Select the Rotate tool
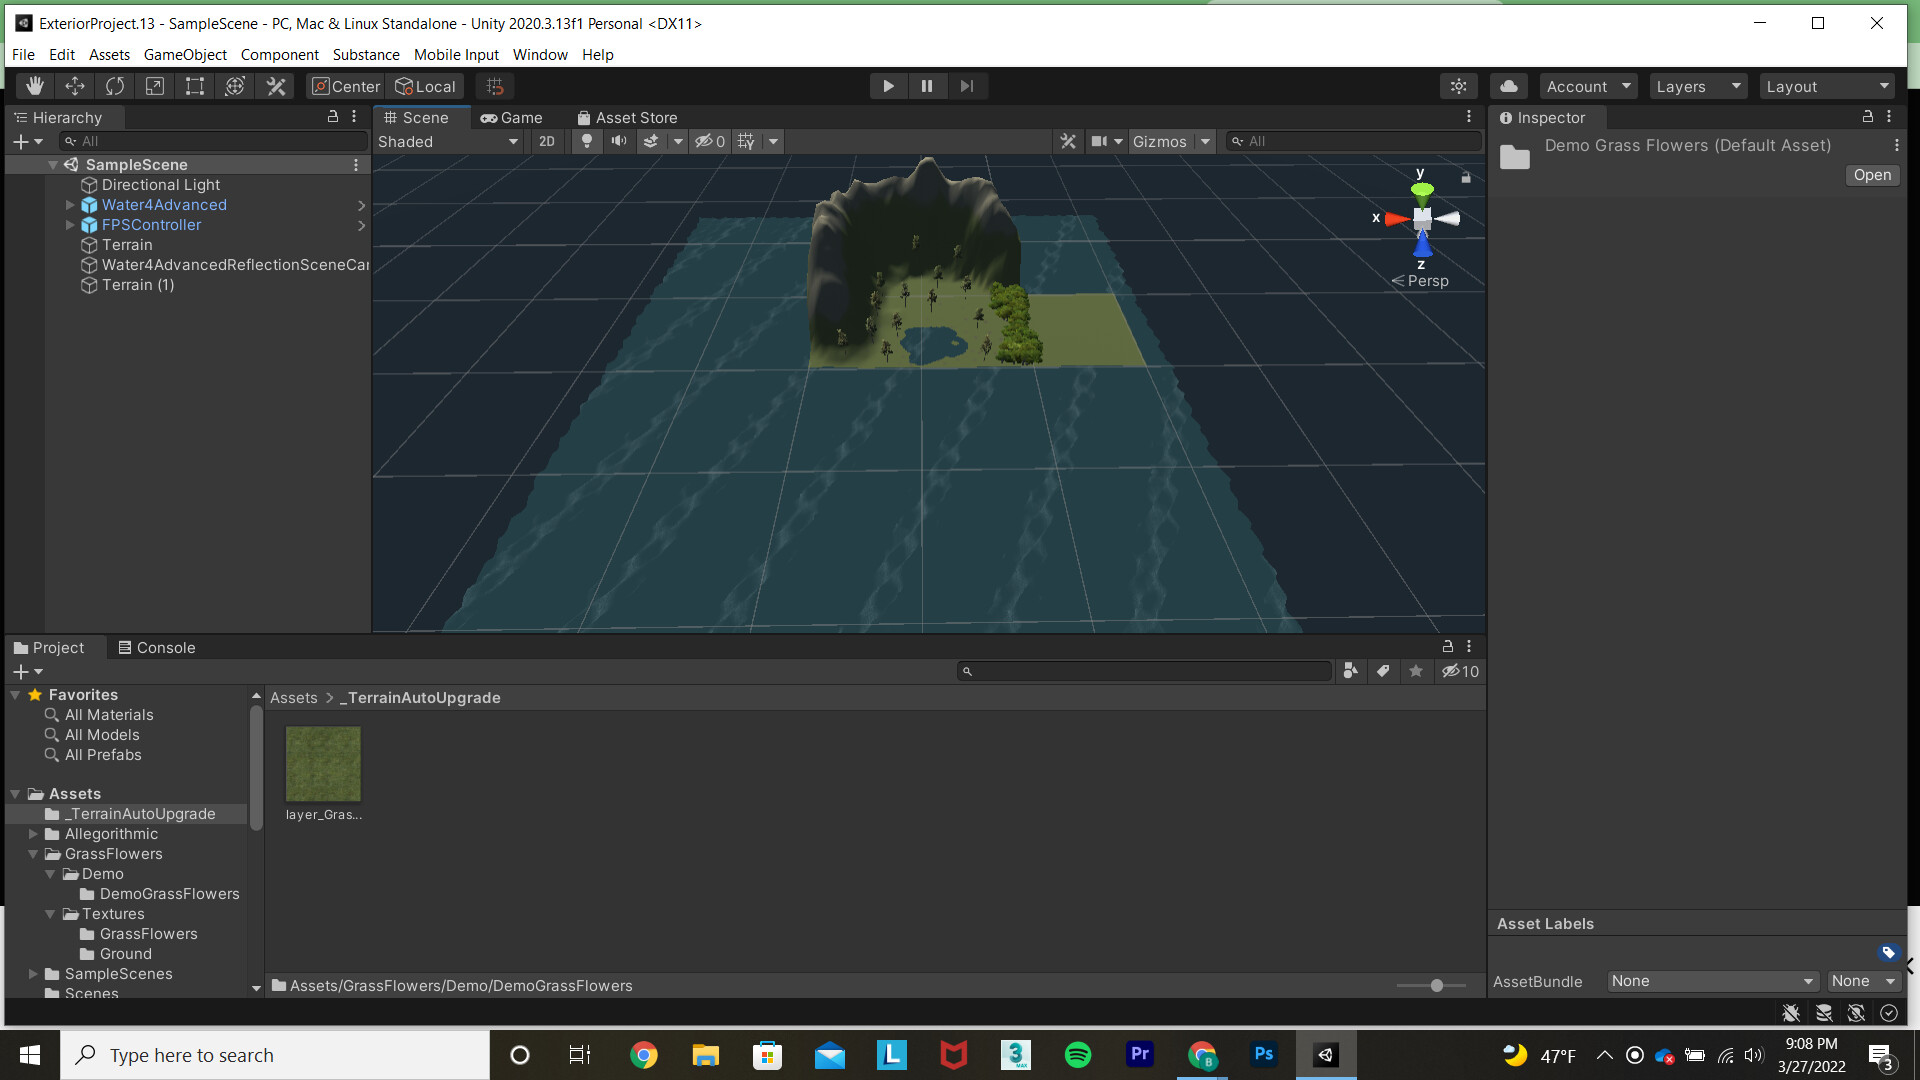The height and width of the screenshot is (1080, 1920). [x=115, y=86]
